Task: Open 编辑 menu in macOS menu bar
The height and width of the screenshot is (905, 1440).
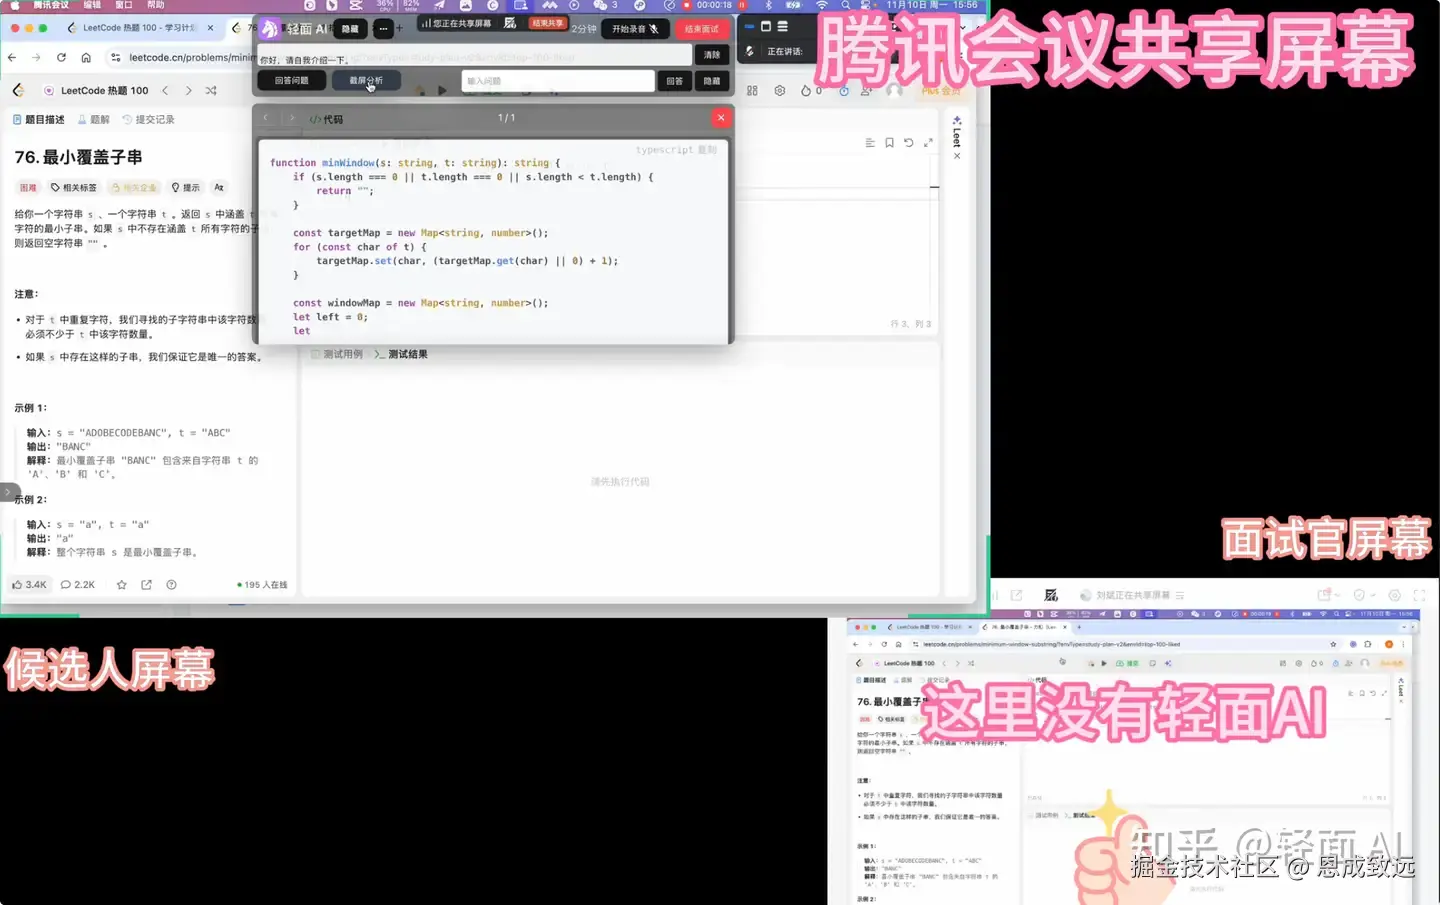Action: click(x=92, y=5)
